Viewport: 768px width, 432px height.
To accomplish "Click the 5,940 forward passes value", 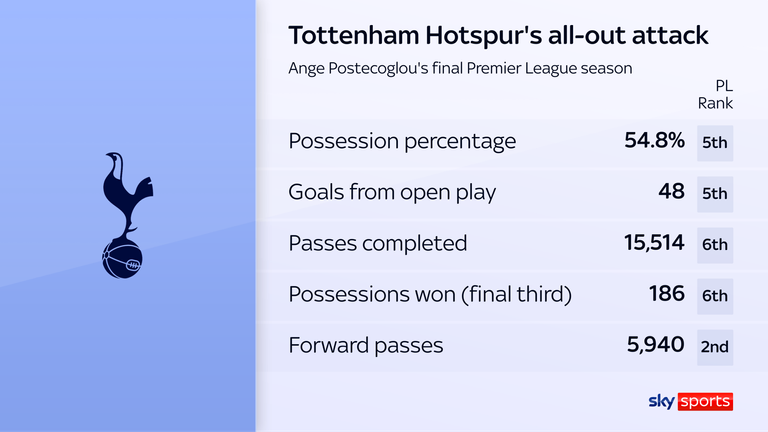I will coord(655,345).
